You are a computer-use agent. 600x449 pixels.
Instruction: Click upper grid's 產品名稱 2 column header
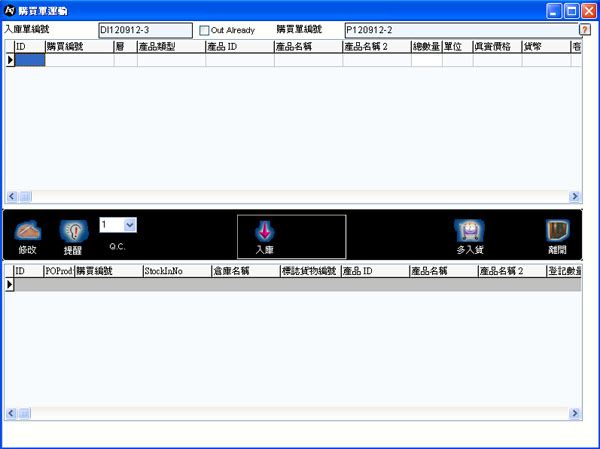point(377,47)
